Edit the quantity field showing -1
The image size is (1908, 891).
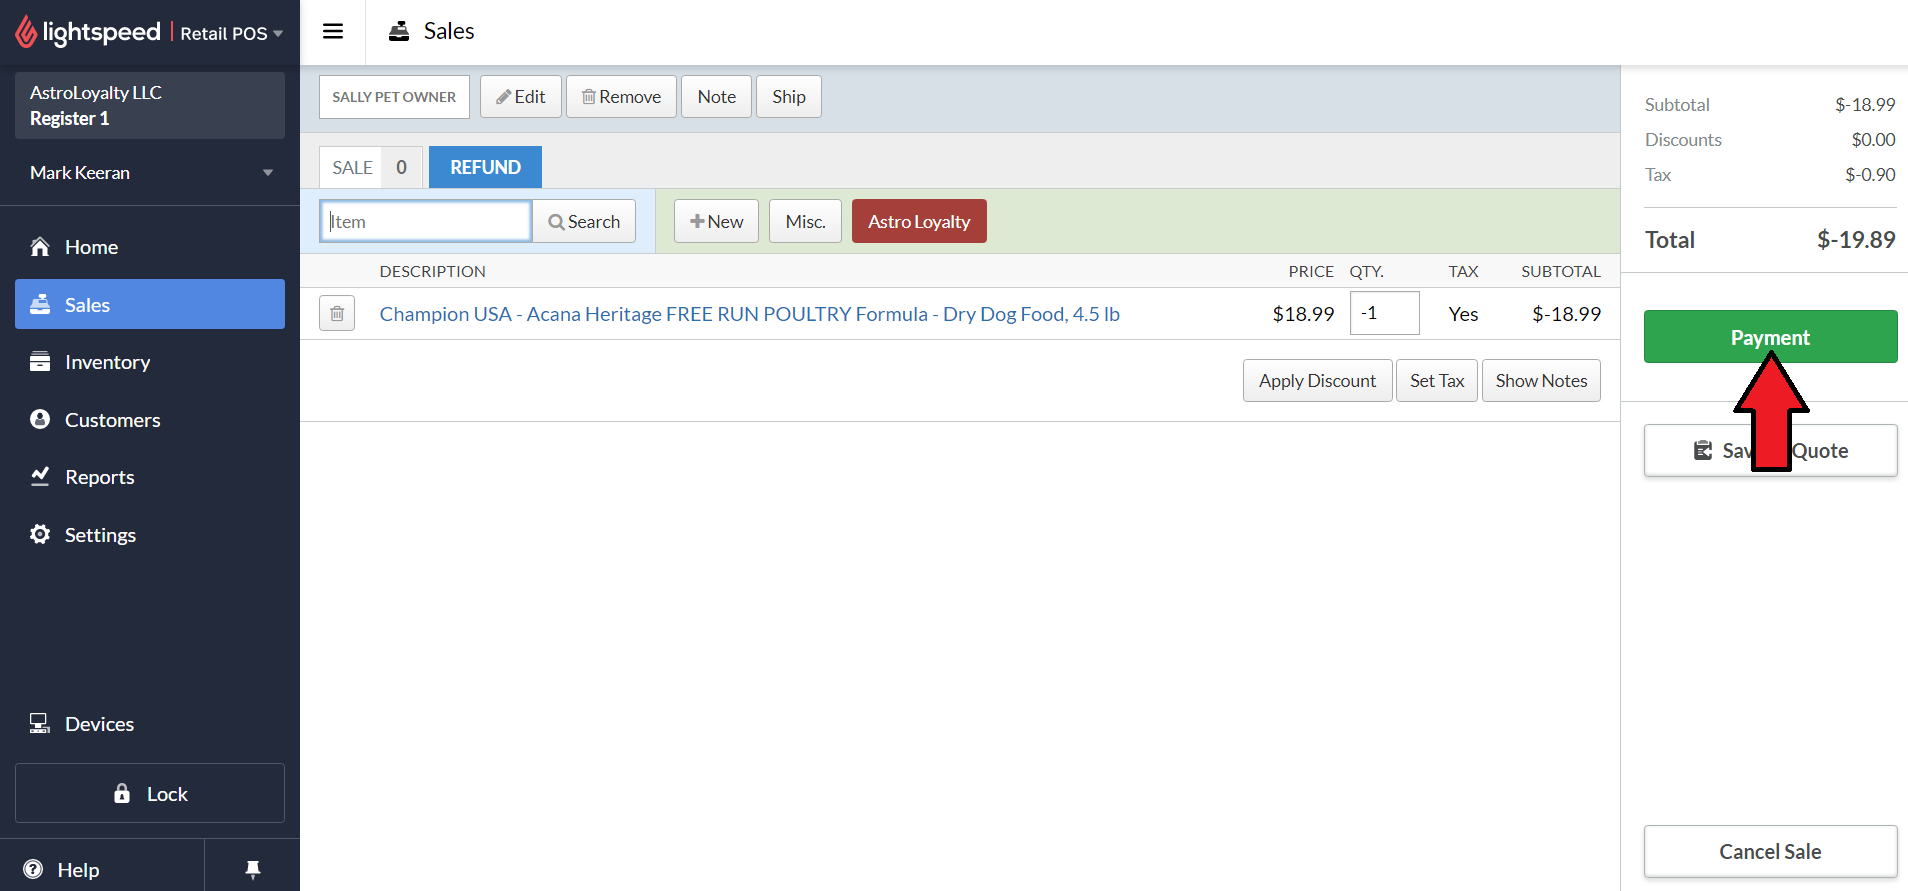1384,313
